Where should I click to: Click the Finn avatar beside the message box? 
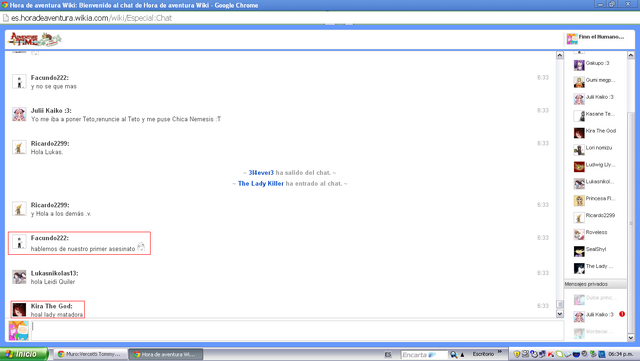click(19, 330)
